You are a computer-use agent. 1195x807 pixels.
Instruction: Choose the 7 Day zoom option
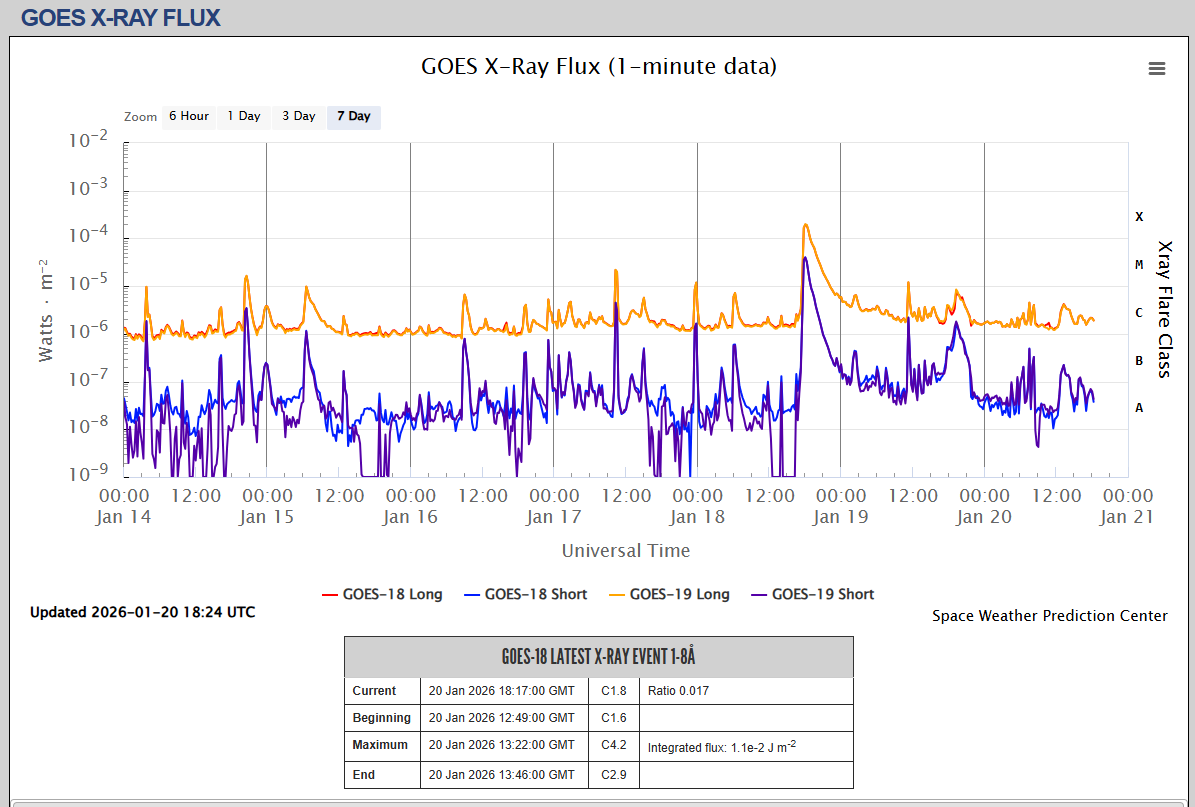(353, 116)
